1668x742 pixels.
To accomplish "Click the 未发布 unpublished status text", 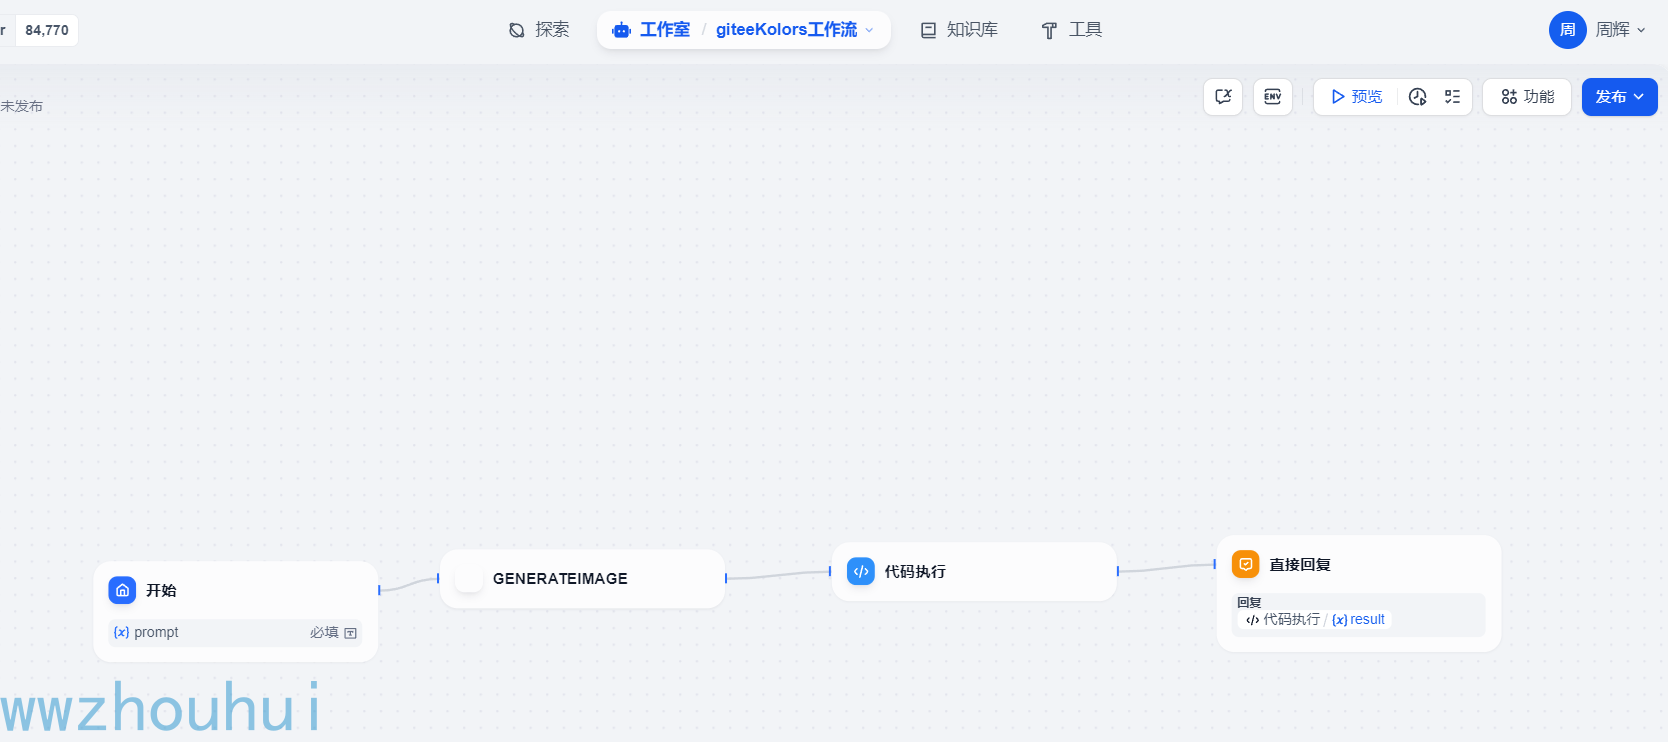I will 22,106.
